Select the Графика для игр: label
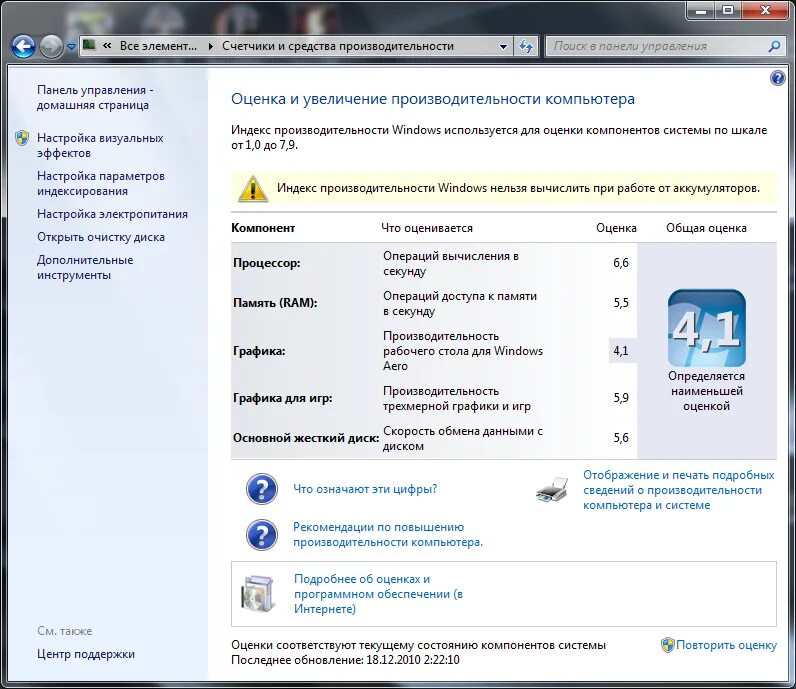This screenshot has width=796, height=689. pos(282,398)
